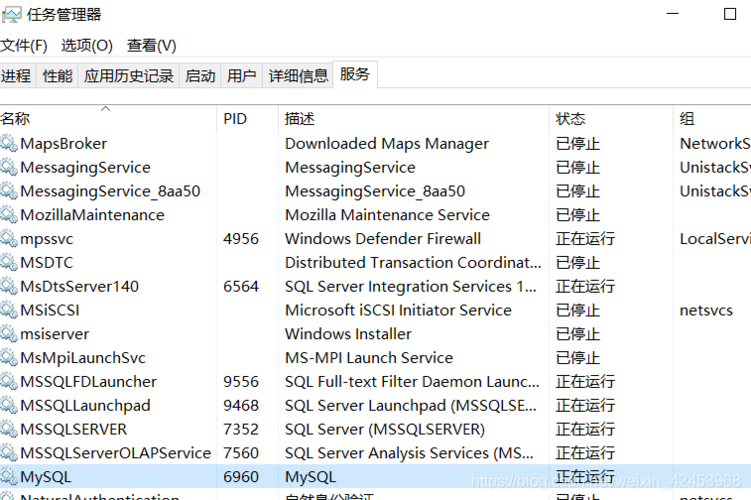Image resolution: width=751 pixels, height=500 pixels.
Task: Click the Task Manager app icon in title bar
Action: point(11,15)
